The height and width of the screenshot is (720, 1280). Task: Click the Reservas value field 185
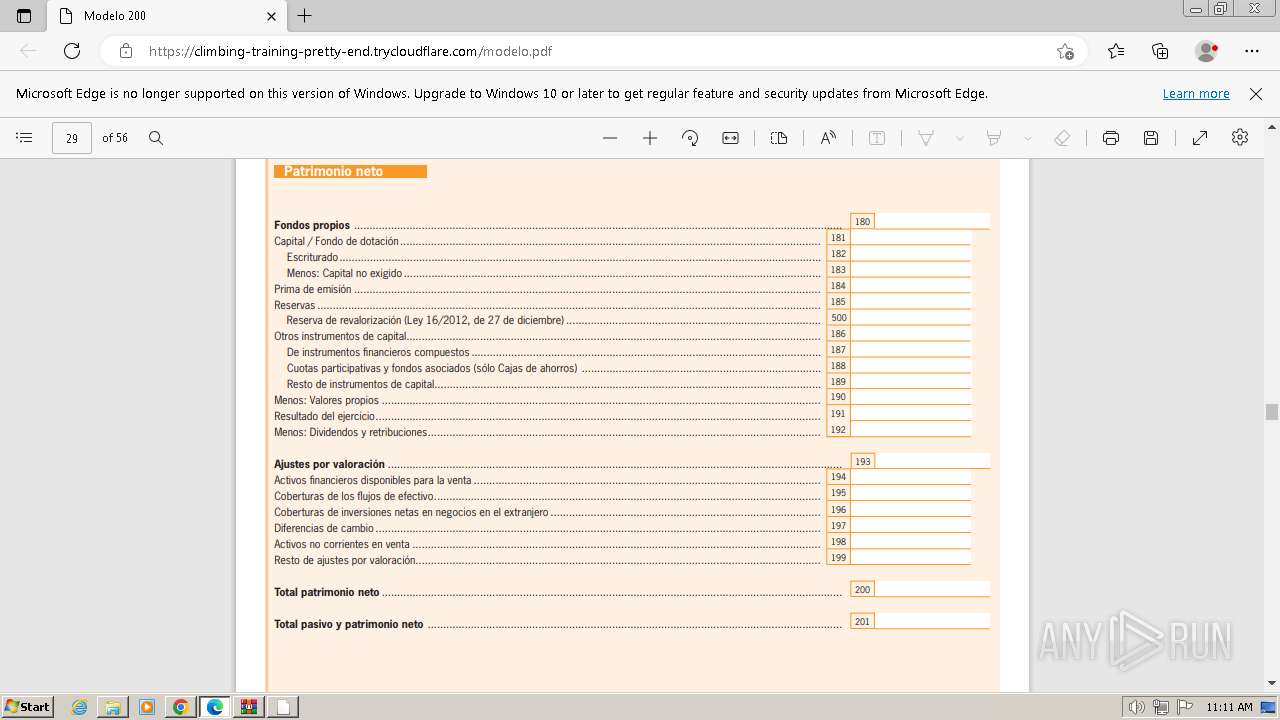point(910,302)
